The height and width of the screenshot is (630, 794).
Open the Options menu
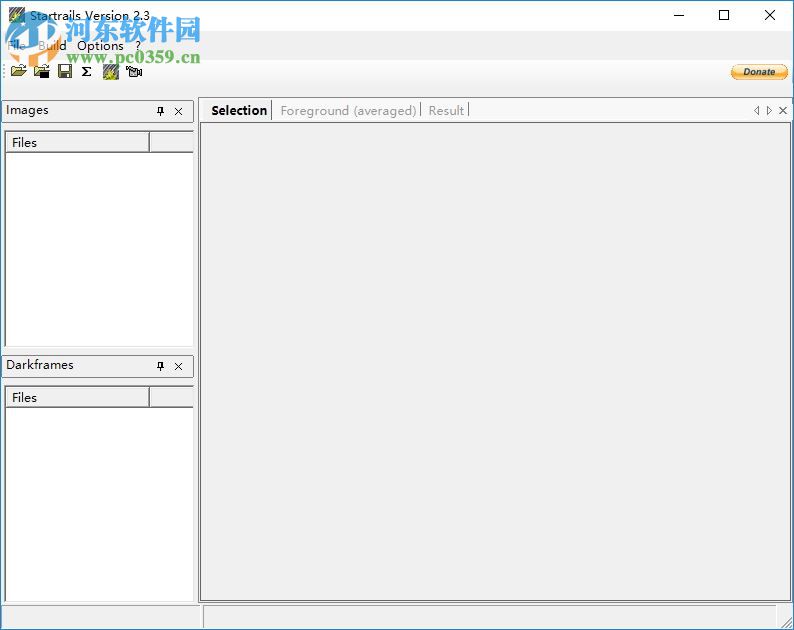point(100,46)
